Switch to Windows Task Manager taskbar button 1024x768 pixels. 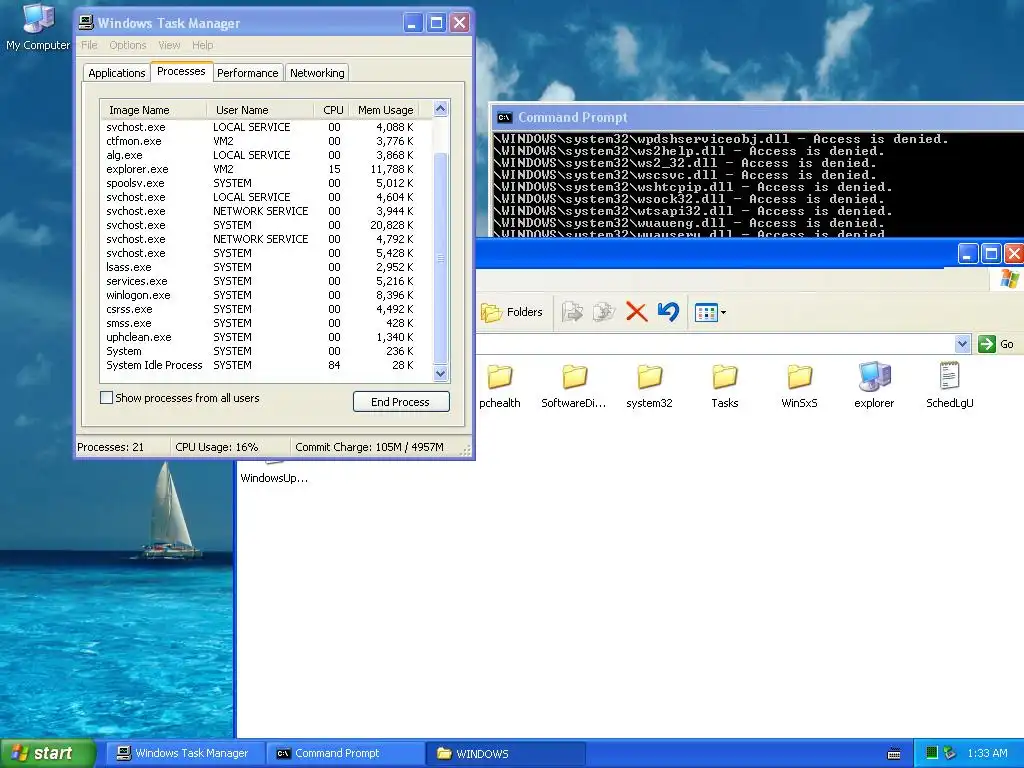(x=184, y=753)
